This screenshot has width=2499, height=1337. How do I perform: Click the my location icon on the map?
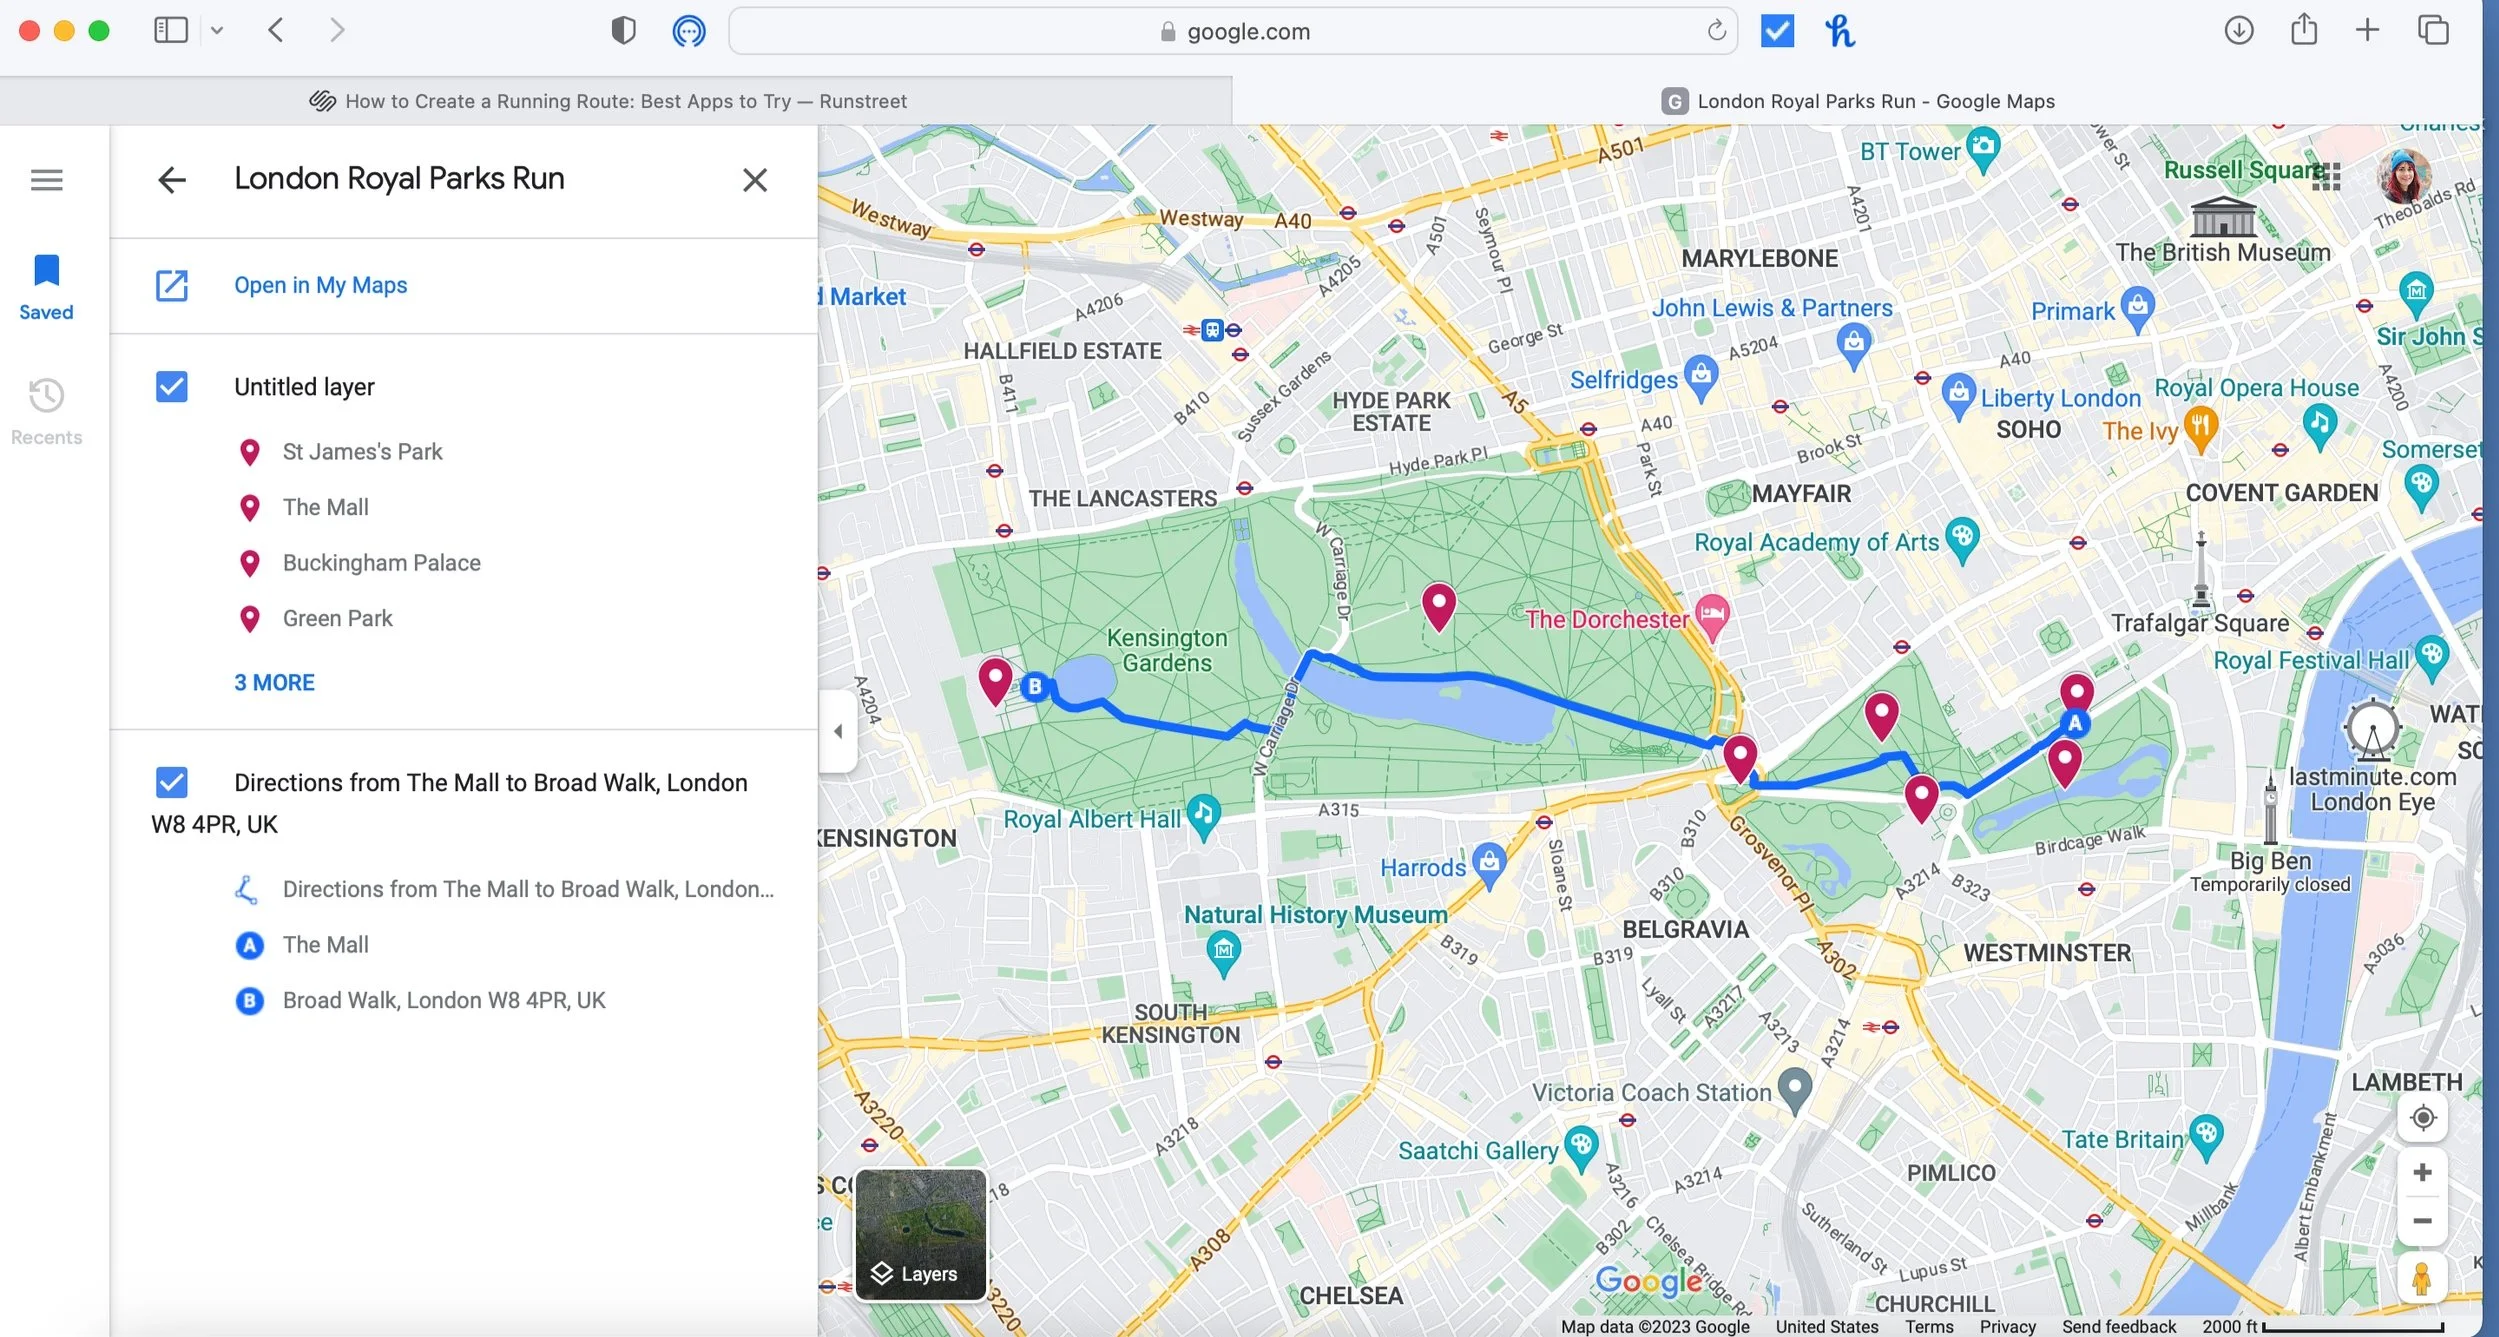(x=2424, y=1117)
